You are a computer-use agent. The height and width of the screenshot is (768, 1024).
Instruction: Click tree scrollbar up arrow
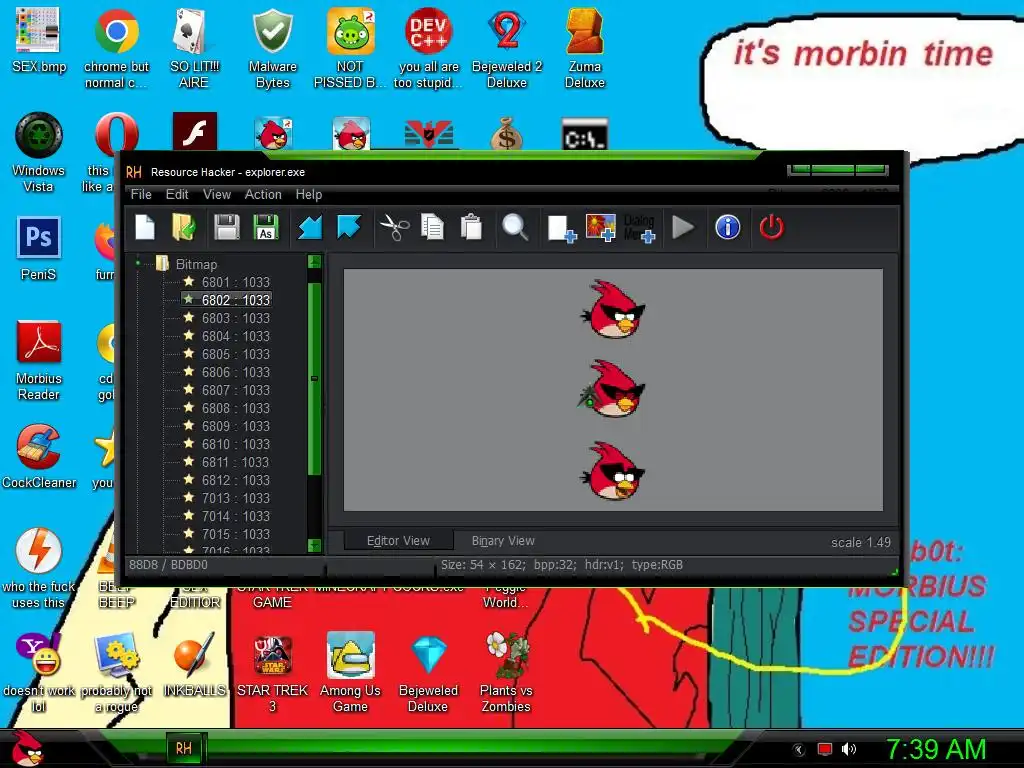click(314, 262)
